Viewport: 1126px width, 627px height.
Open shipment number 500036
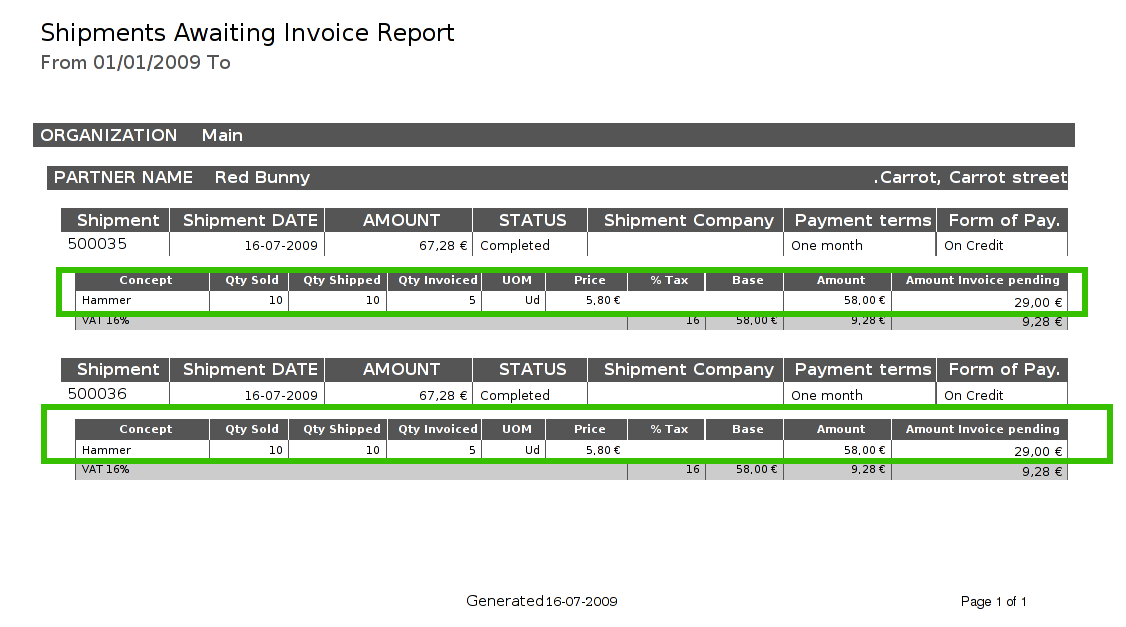pyautogui.click(x=97, y=394)
